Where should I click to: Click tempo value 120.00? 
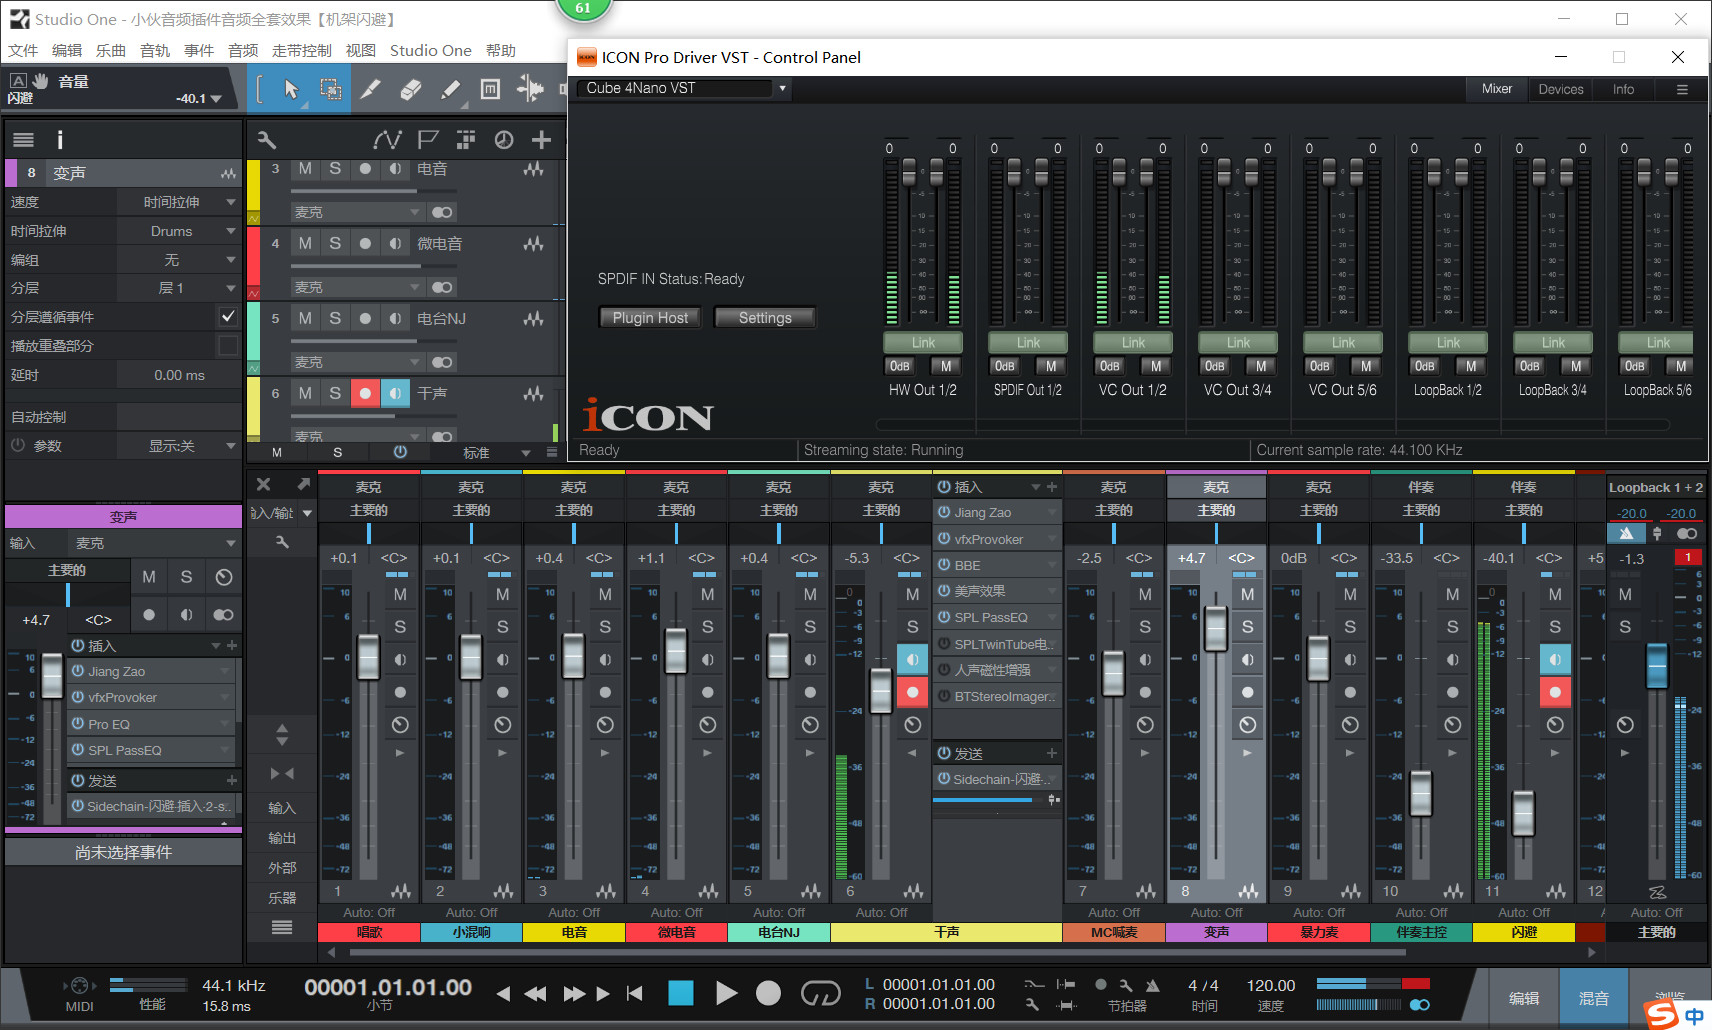tap(1270, 985)
